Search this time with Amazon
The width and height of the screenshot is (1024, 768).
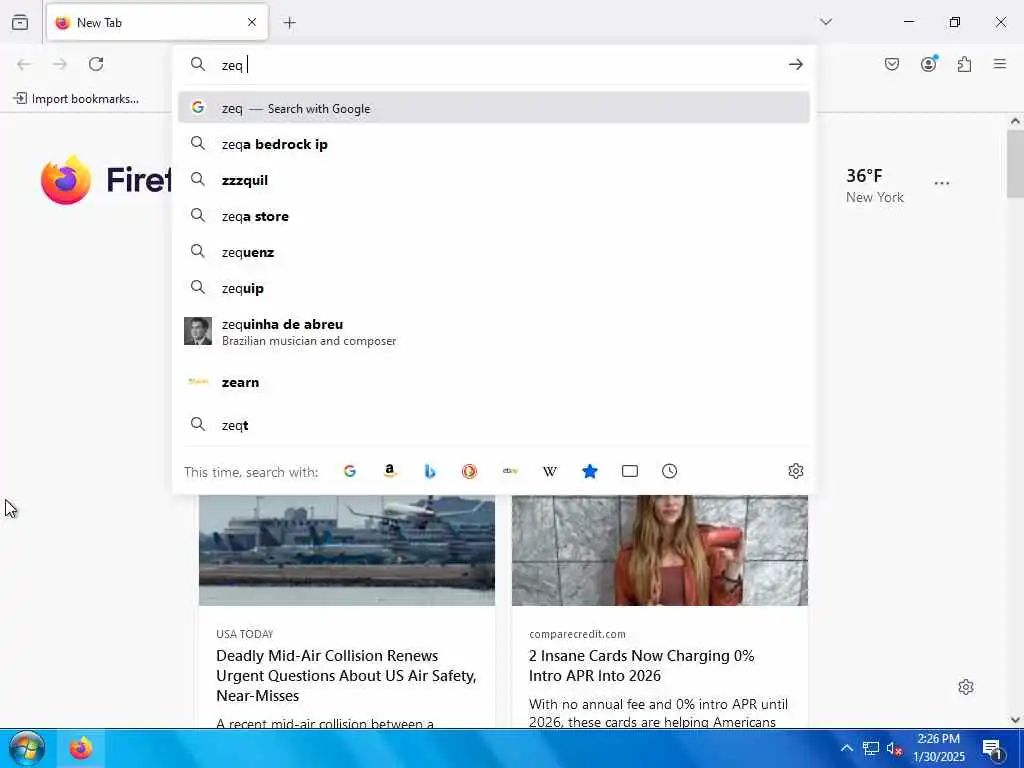click(390, 471)
